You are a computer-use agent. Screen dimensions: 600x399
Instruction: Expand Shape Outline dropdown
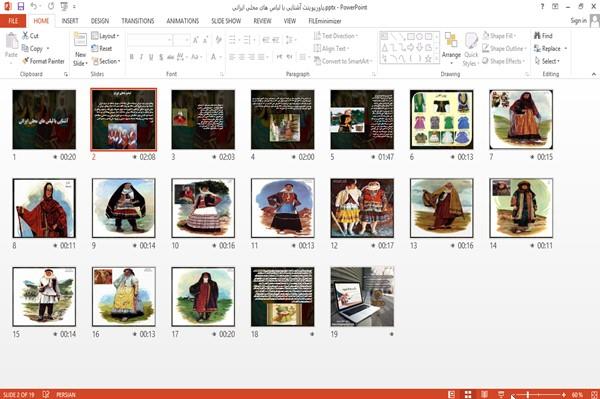(504, 48)
